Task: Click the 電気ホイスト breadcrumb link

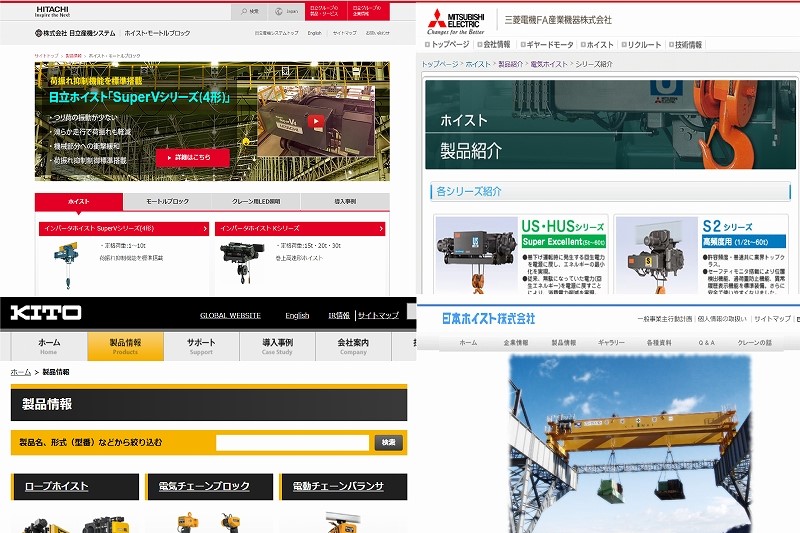Action: tap(549, 64)
